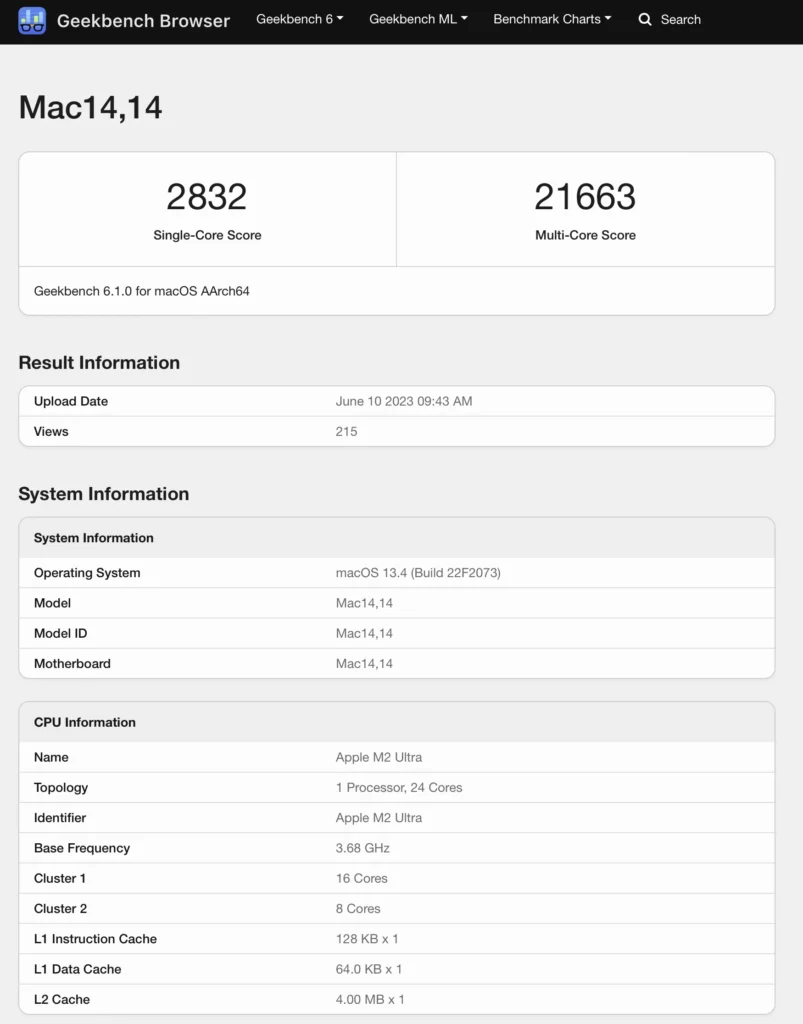Click the Model row value Mac14,14
The image size is (803, 1024).
364,603
